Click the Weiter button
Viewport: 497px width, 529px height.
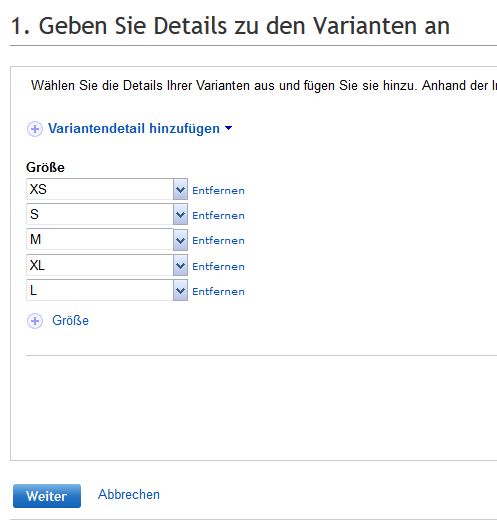pos(47,496)
